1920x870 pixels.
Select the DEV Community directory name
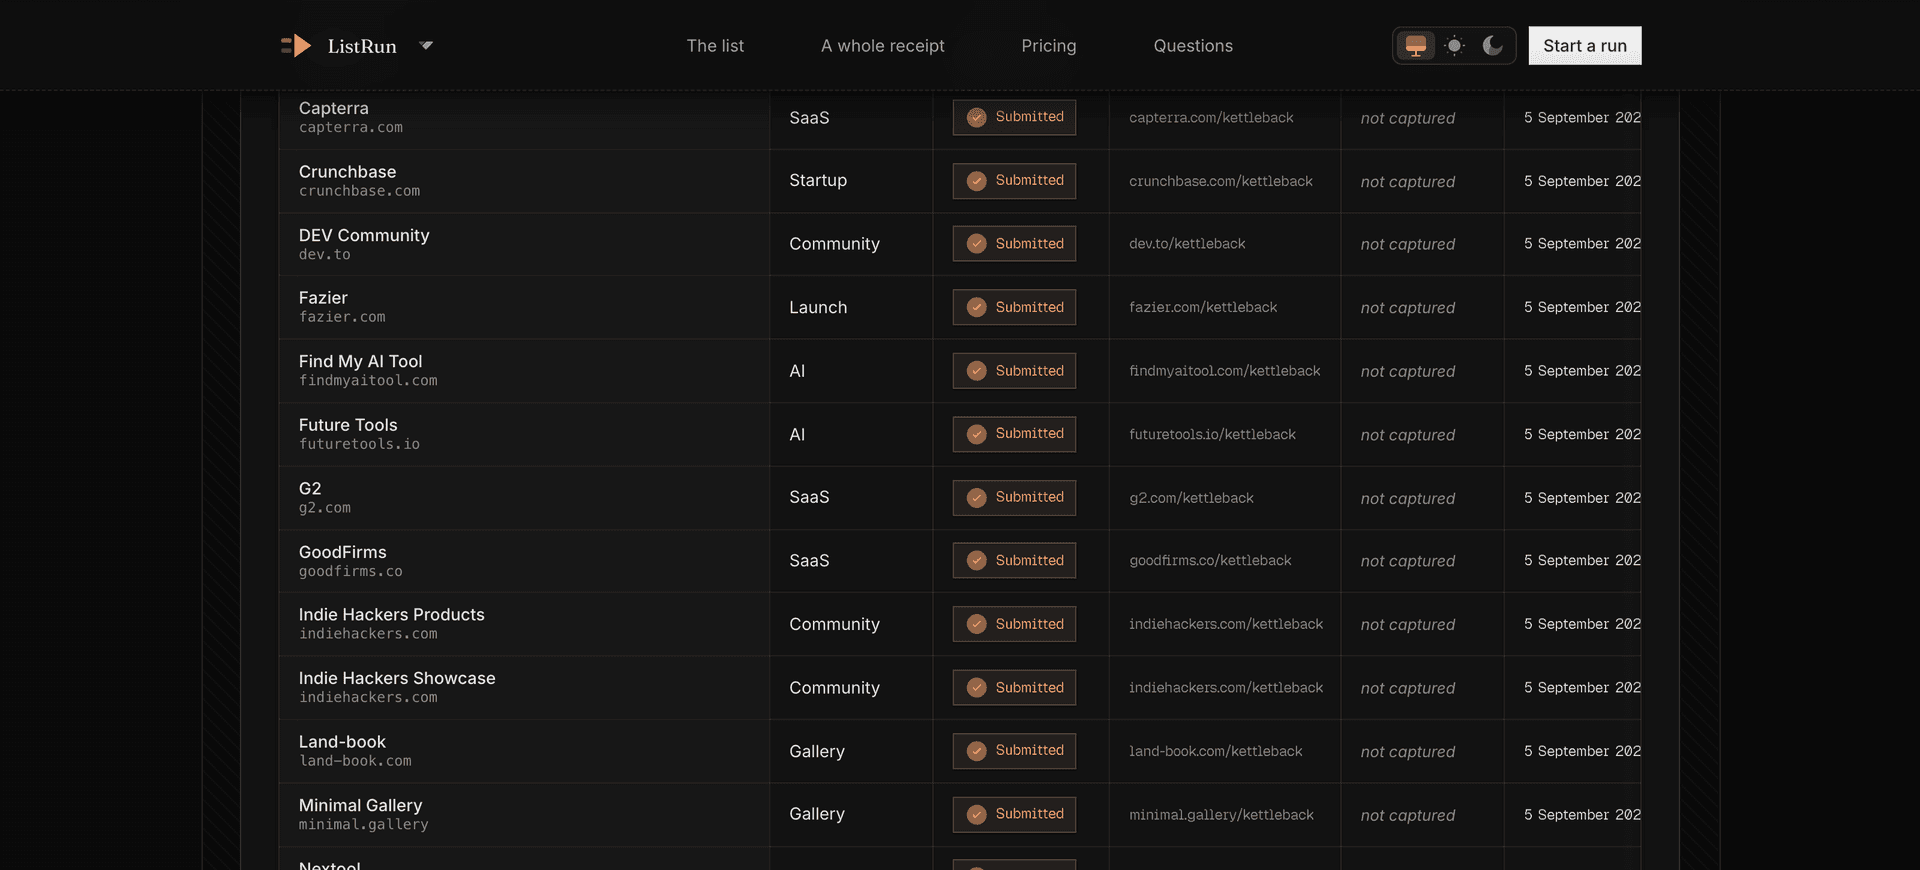click(x=364, y=235)
